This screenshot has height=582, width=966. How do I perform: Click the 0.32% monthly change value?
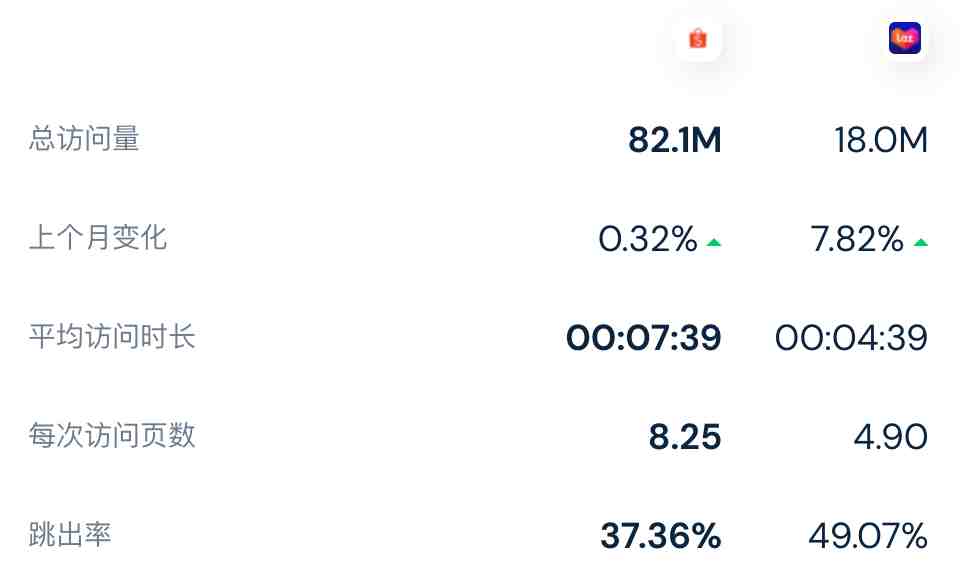click(x=648, y=239)
